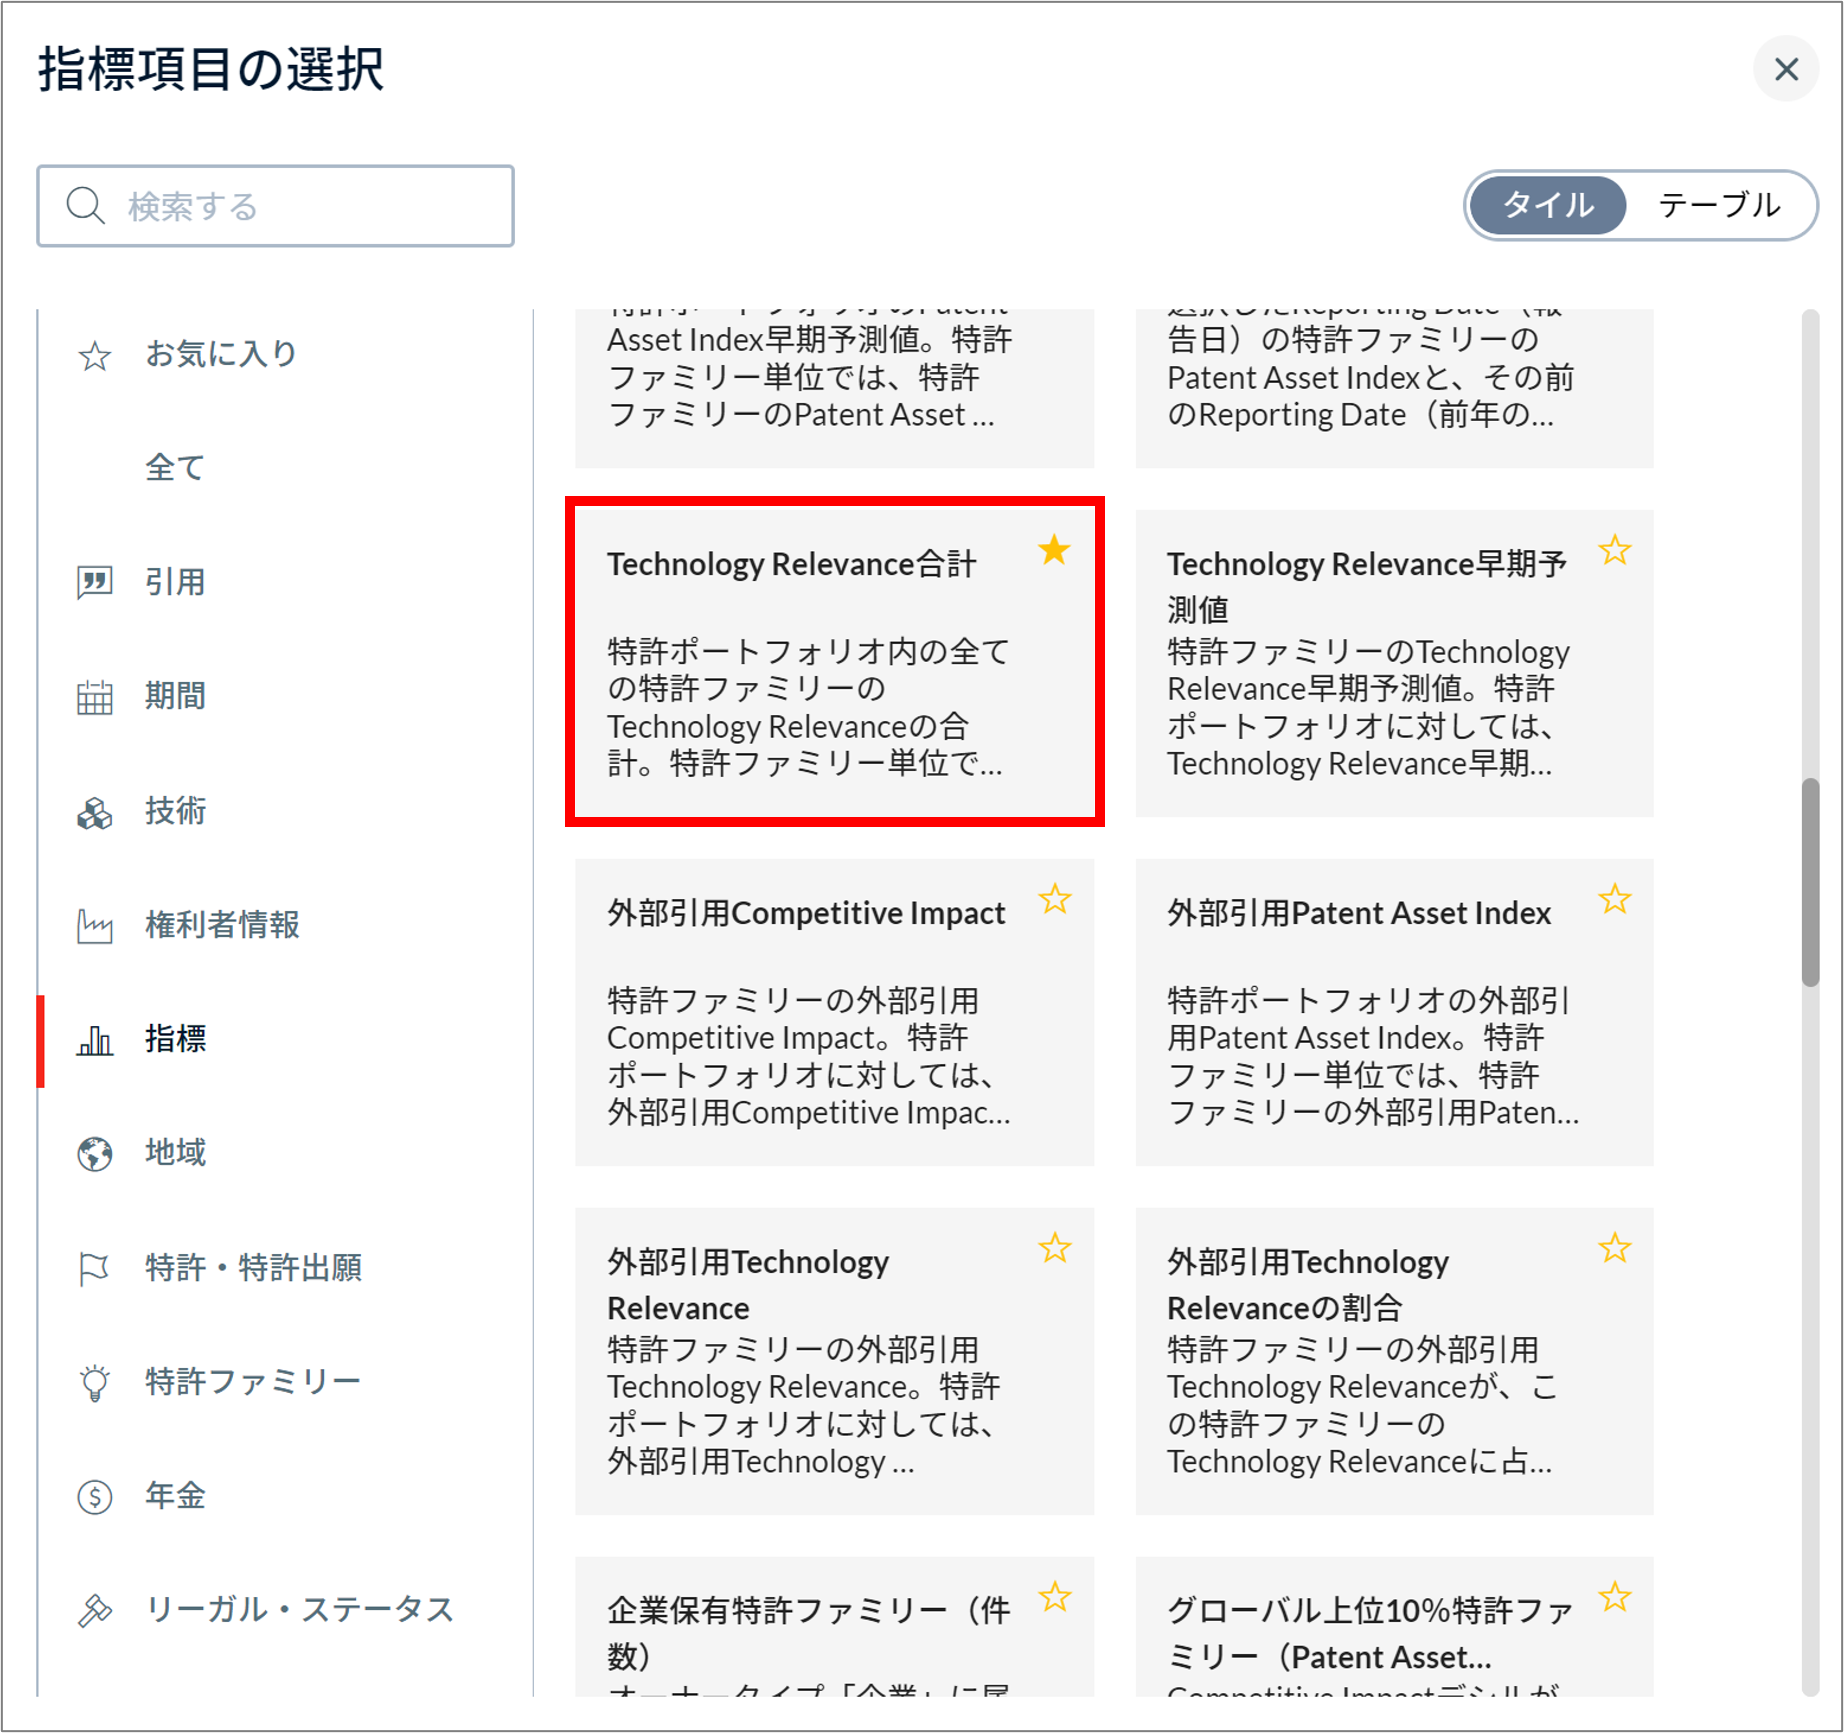This screenshot has height=1733, width=1844.
Task: Favorite Technology Relevance早期予測値 tile star
Action: 1614,550
